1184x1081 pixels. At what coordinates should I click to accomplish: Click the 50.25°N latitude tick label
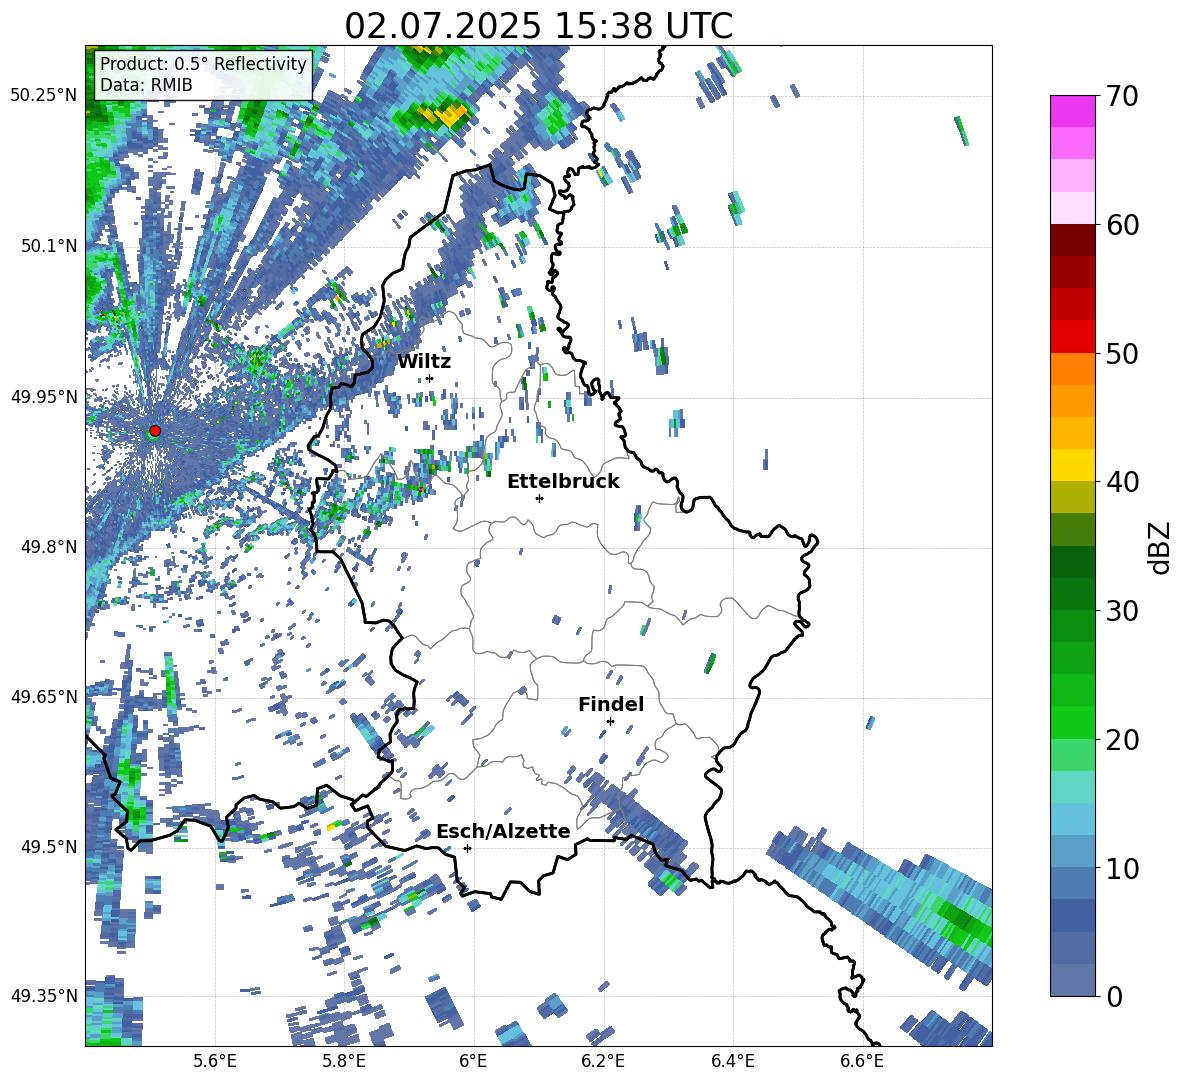point(44,96)
